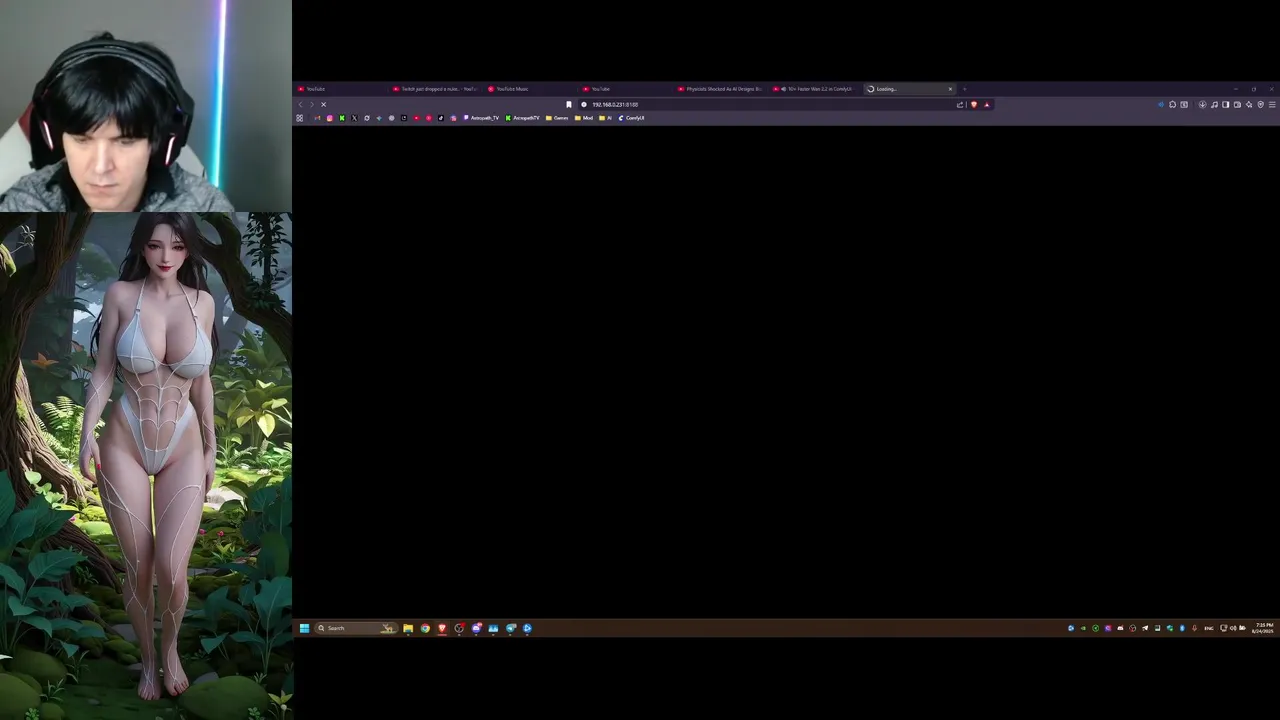The width and height of the screenshot is (1280, 720).
Task: Bookmark this page using the bookmark icon
Action: pos(569,104)
